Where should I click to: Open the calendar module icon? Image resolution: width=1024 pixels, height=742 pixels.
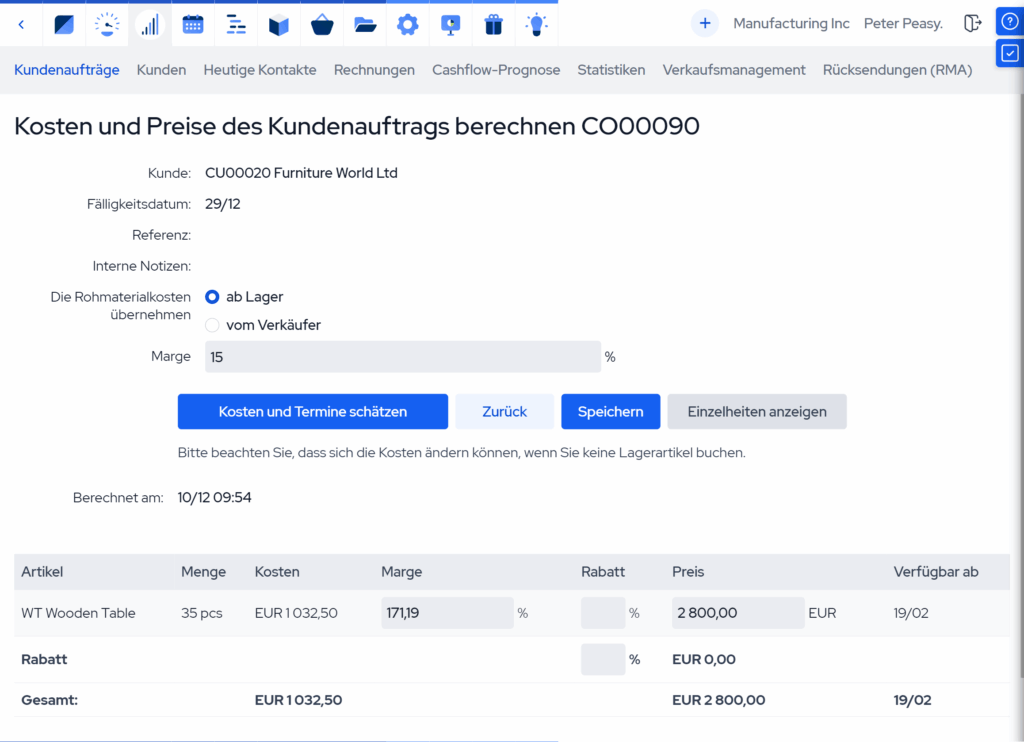pos(193,24)
